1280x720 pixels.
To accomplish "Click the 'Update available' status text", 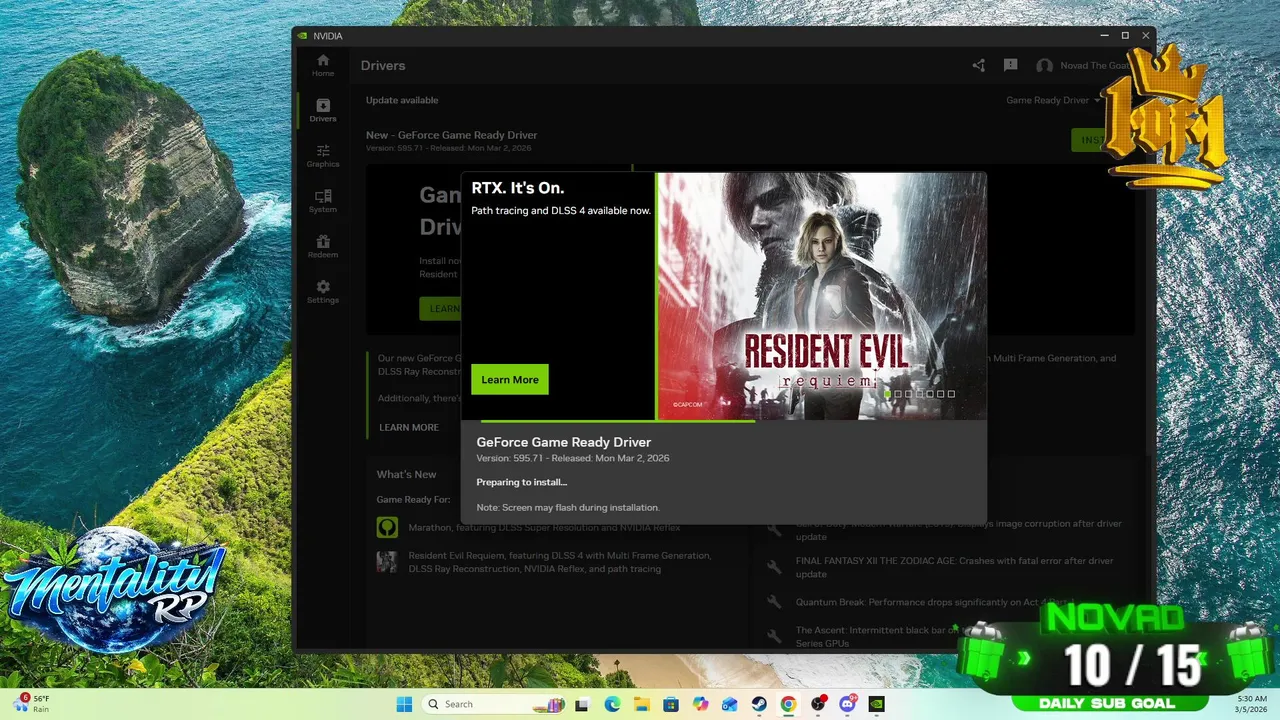I will [x=402, y=100].
